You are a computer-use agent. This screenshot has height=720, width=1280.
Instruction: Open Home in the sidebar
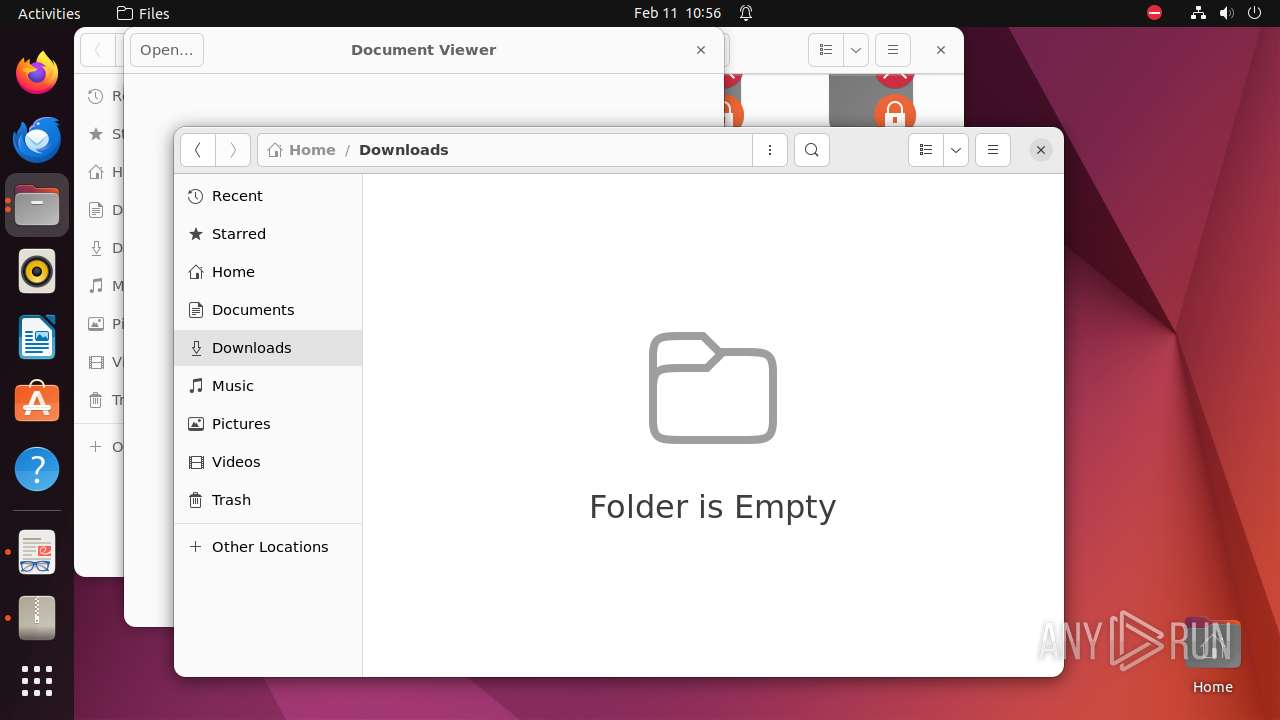[x=268, y=272]
